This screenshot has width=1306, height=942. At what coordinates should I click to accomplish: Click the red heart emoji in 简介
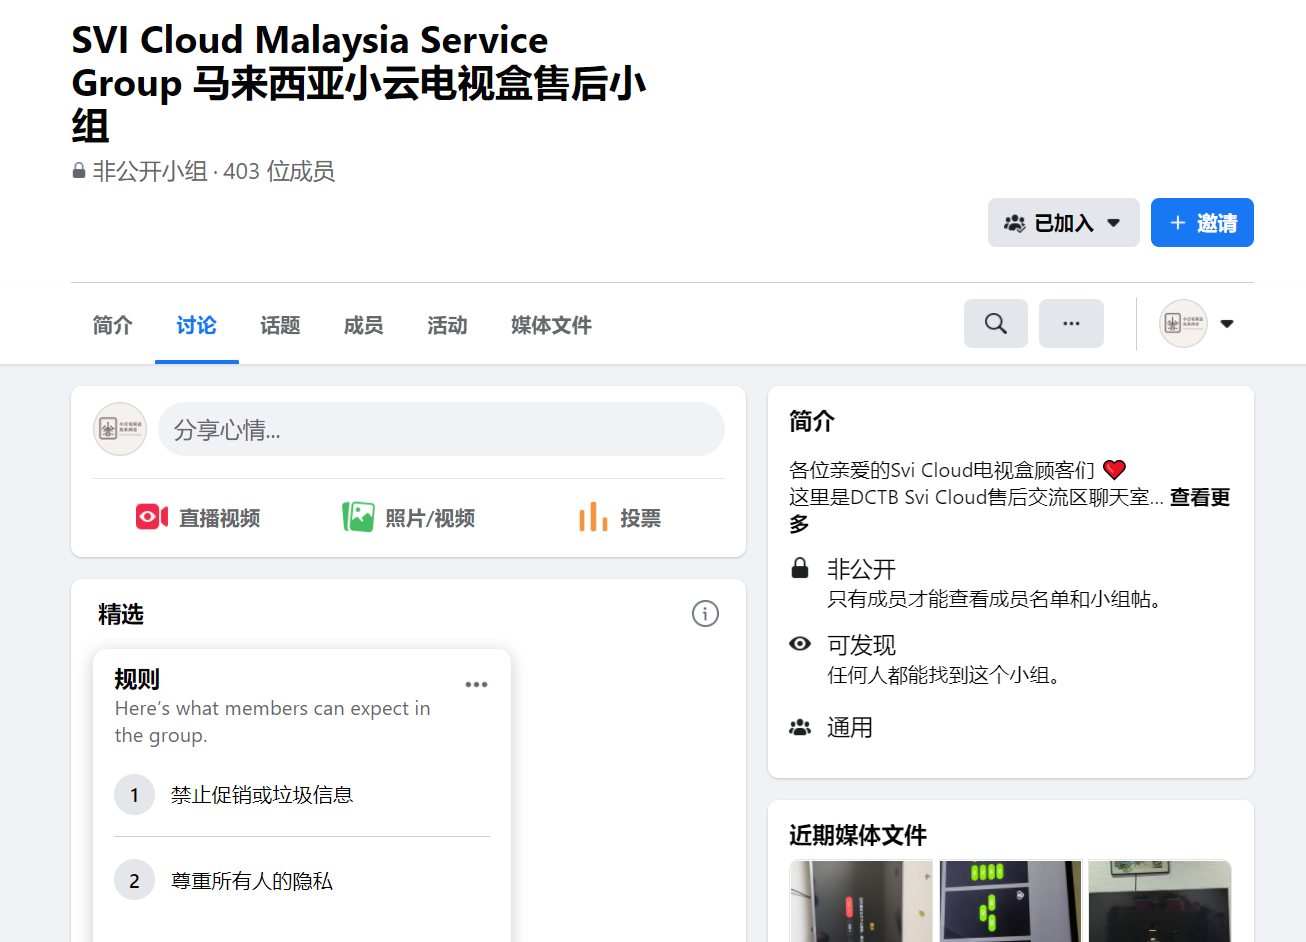[1114, 469]
